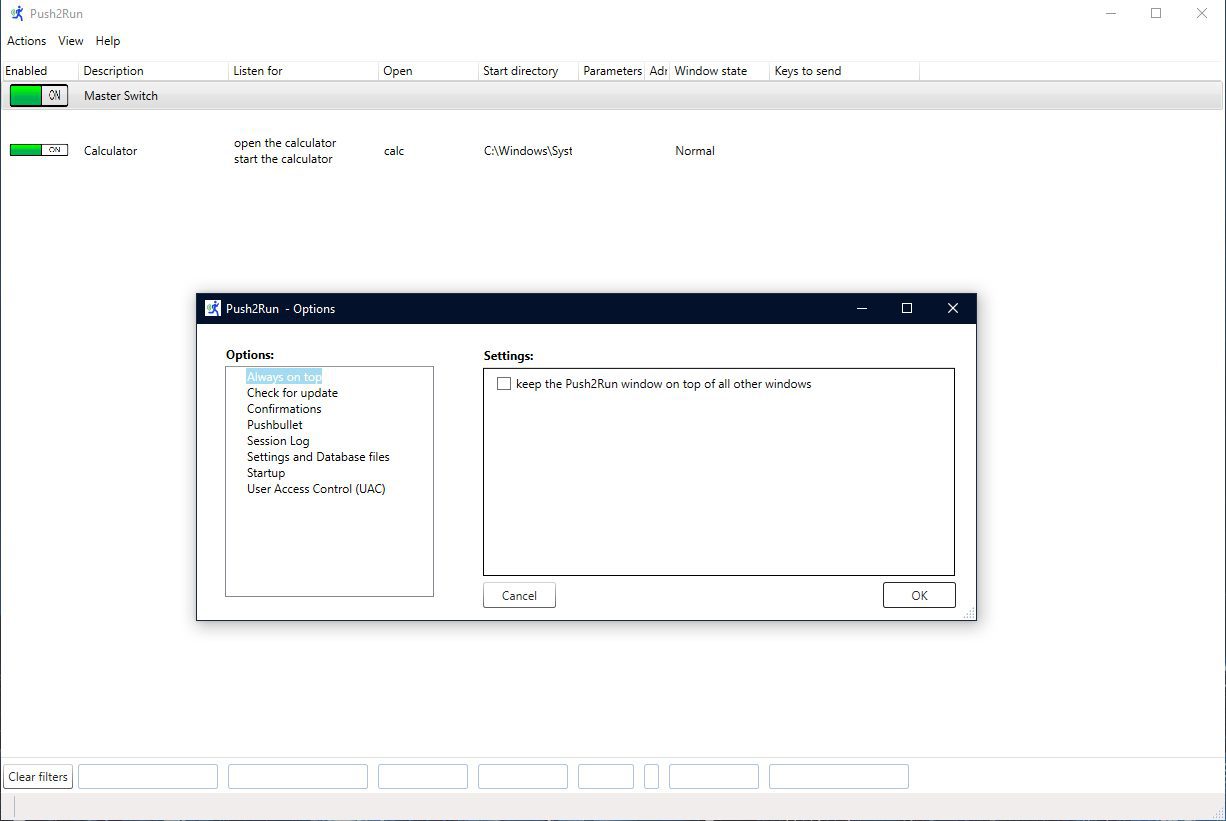Minimize the Options dialog
Viewport: 1226px width, 821px height.
click(862, 308)
